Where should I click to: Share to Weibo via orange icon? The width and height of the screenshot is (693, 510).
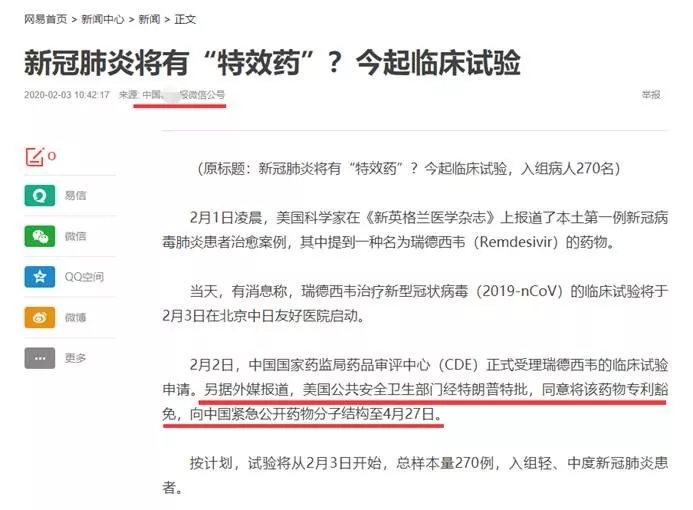point(40,317)
